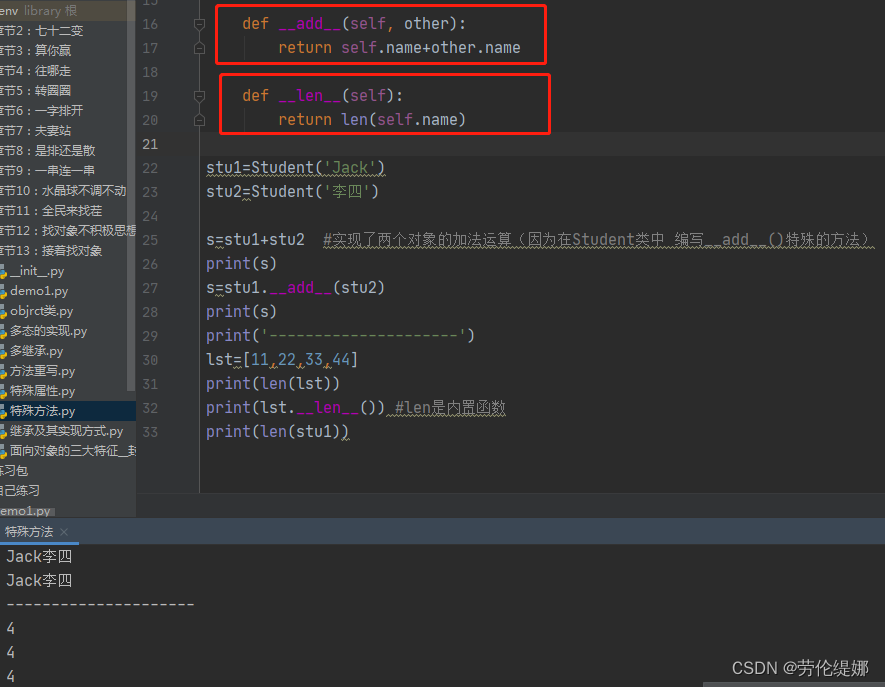Viewport: 885px width, 687px height.
Task: Click the return self.name+other.name line
Action: click(x=399, y=47)
